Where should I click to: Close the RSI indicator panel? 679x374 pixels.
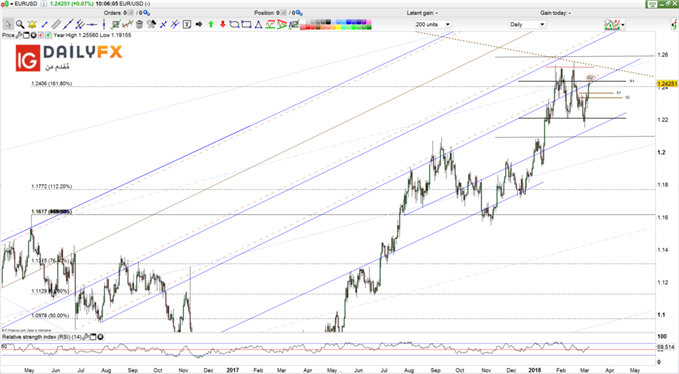point(101,337)
